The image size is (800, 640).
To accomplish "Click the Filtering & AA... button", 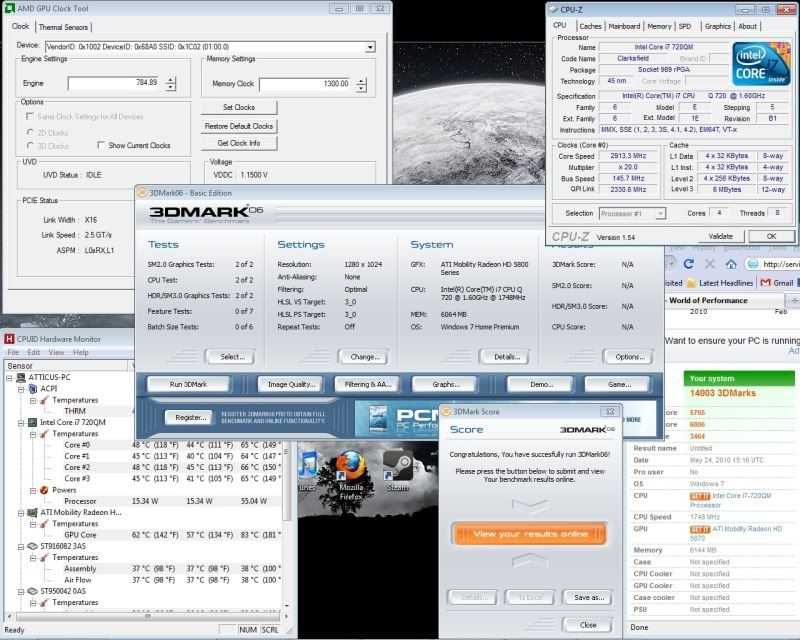I will [368, 384].
